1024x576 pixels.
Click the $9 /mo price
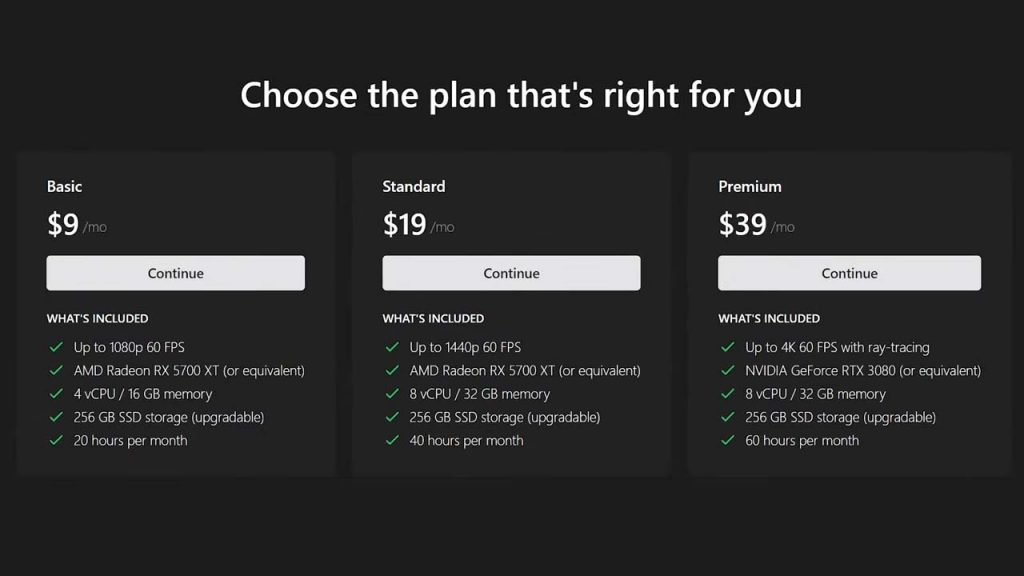coord(76,225)
